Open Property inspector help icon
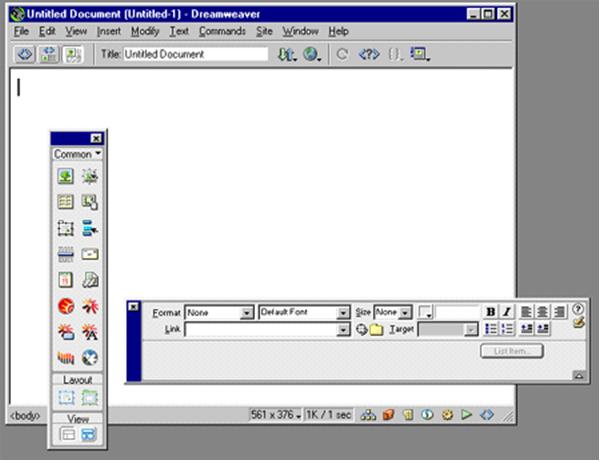This screenshot has width=600, height=461. click(578, 308)
